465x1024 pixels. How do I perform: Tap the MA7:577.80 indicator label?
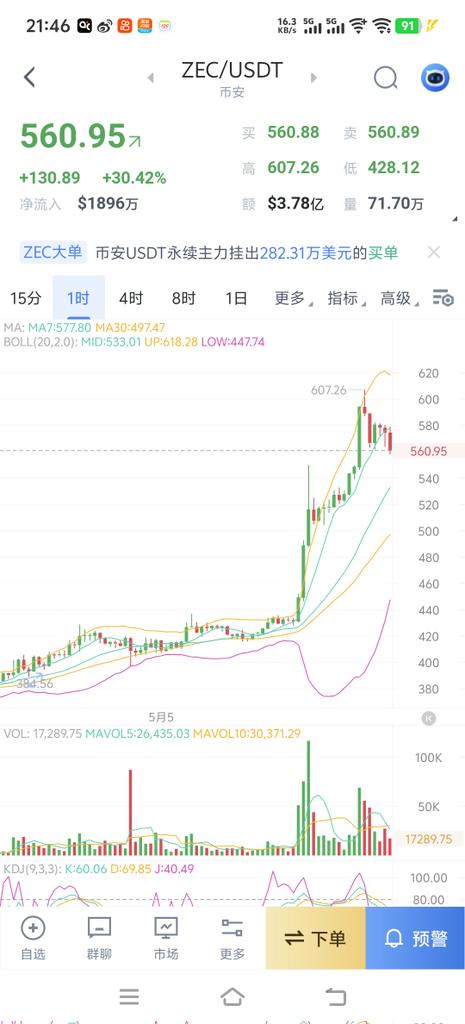(x=57, y=327)
